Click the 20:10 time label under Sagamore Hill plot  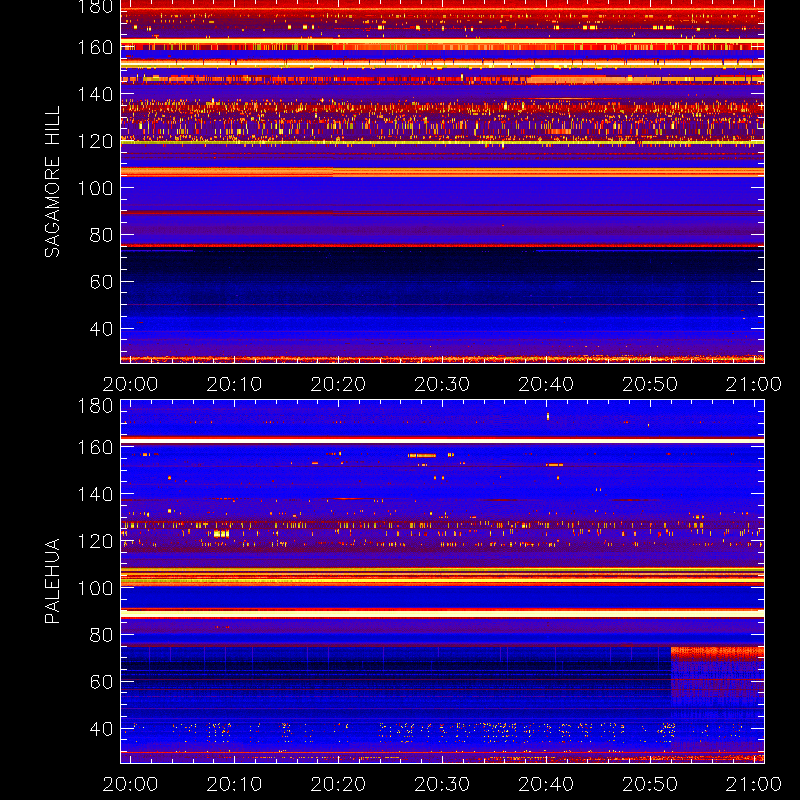[234, 384]
